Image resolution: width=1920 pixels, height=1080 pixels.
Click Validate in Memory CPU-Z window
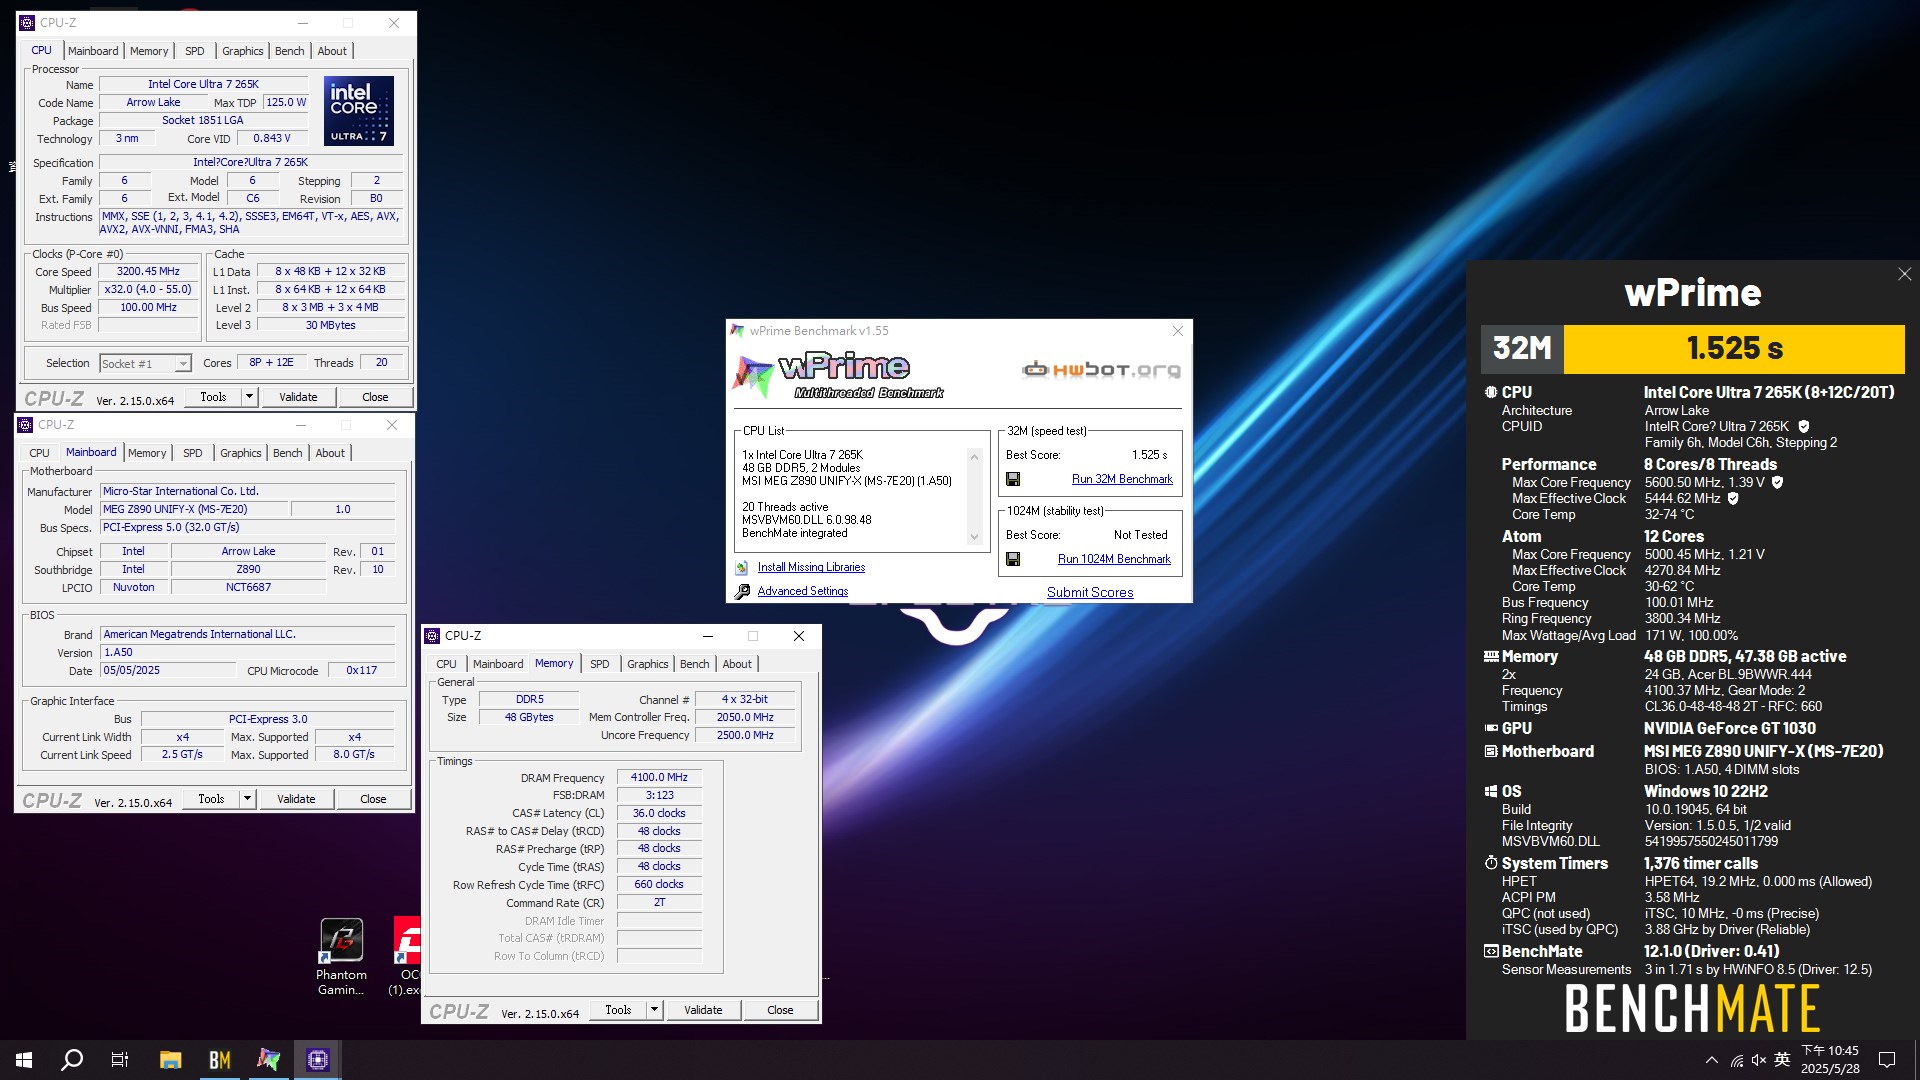(x=703, y=1010)
